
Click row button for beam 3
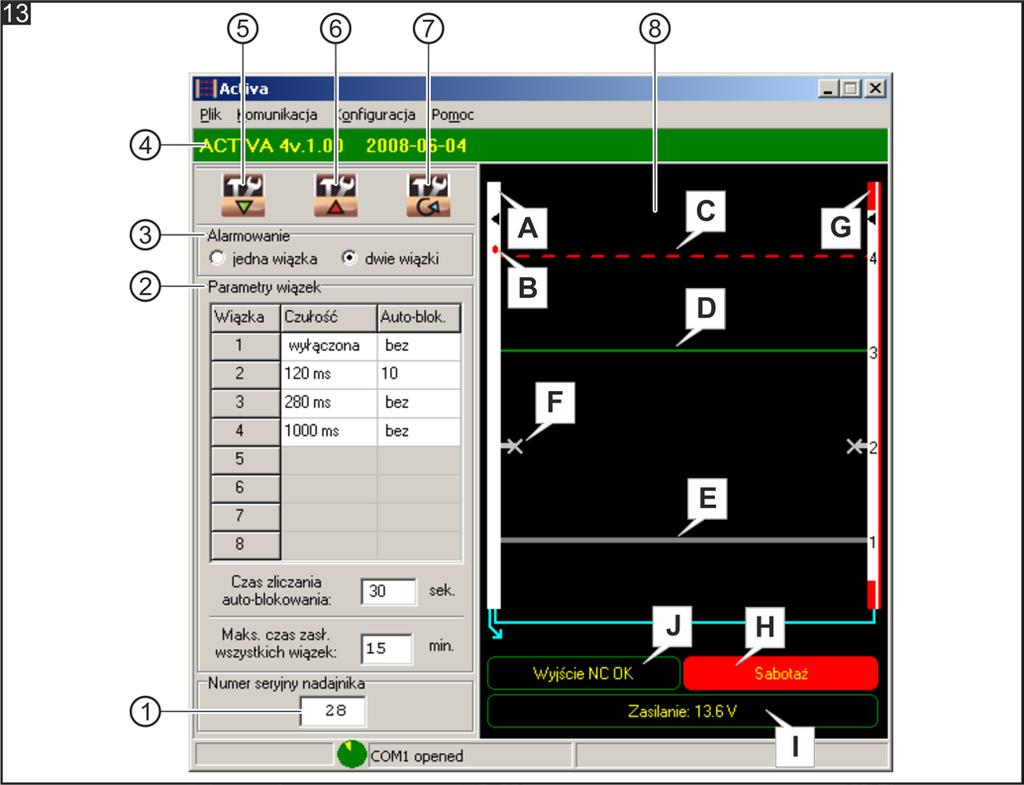pos(246,403)
